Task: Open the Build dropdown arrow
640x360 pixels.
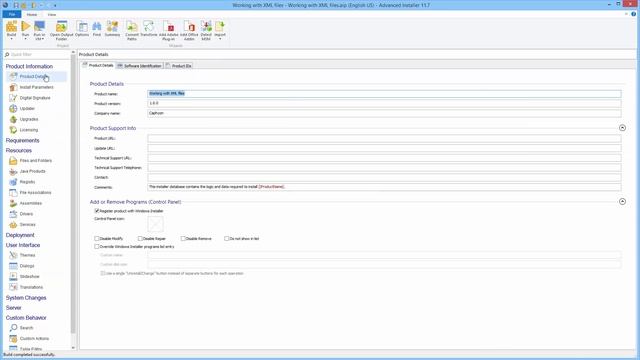Action: click(11, 39)
